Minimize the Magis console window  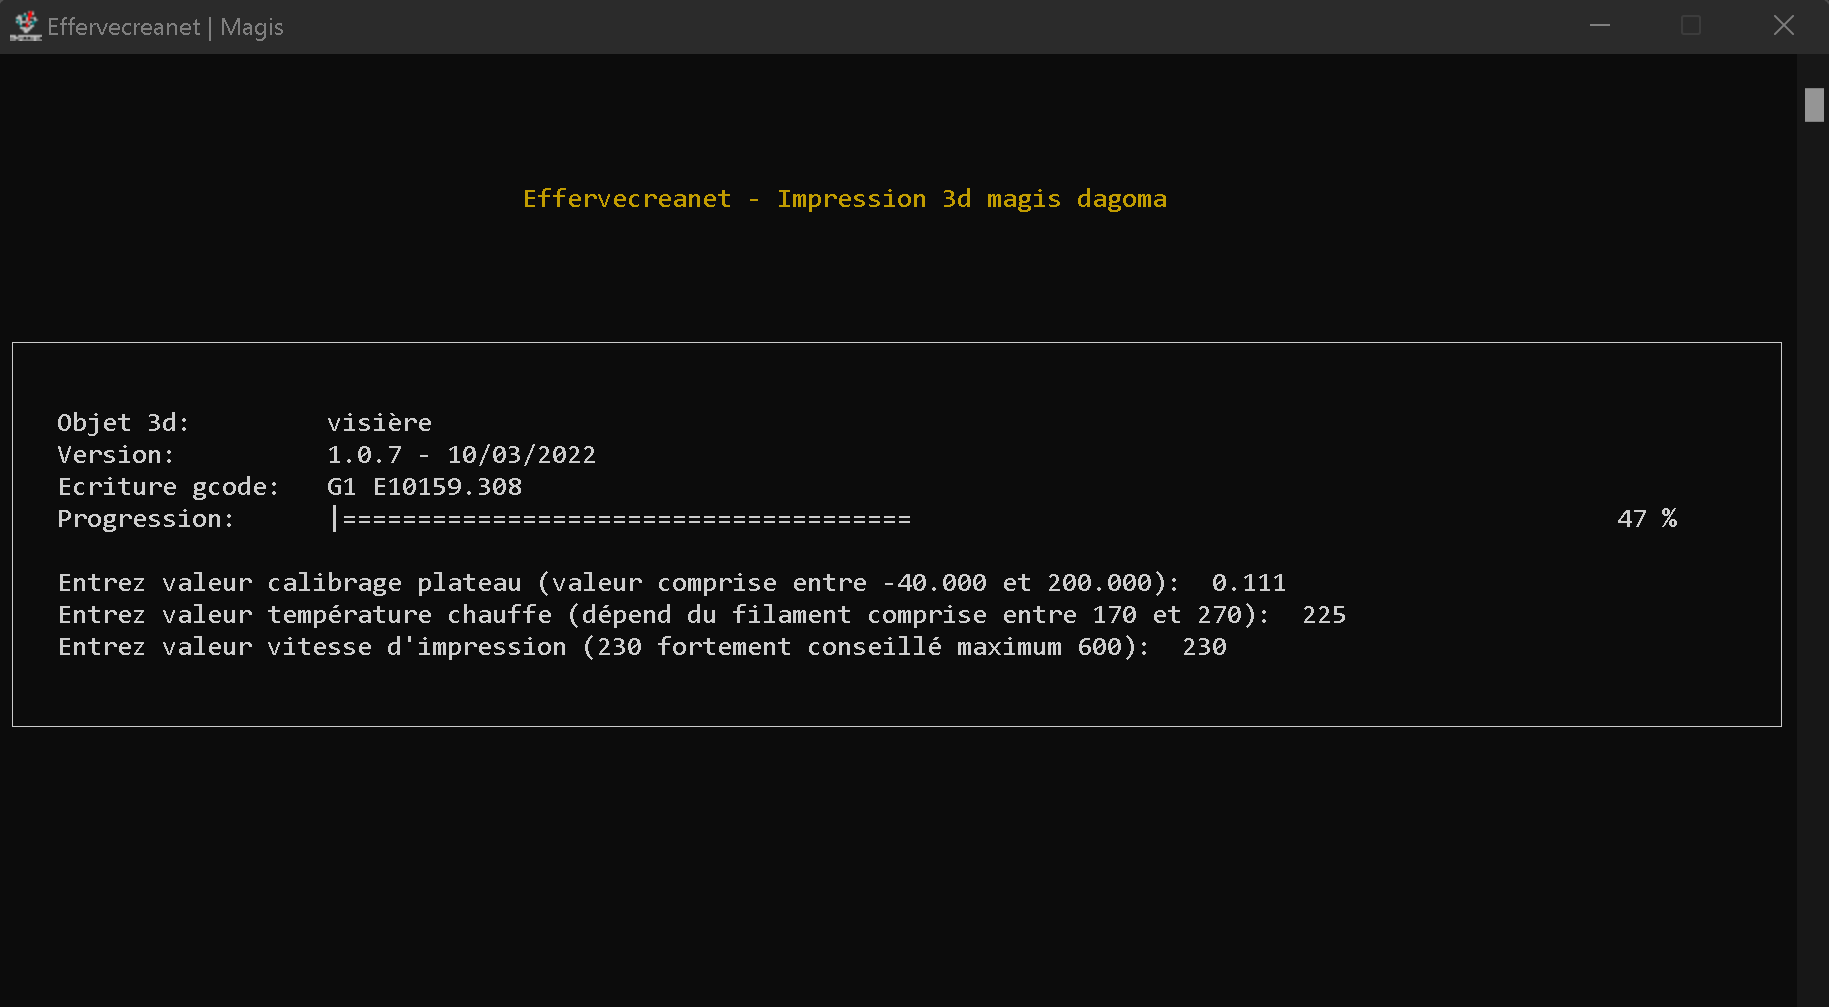(1600, 26)
